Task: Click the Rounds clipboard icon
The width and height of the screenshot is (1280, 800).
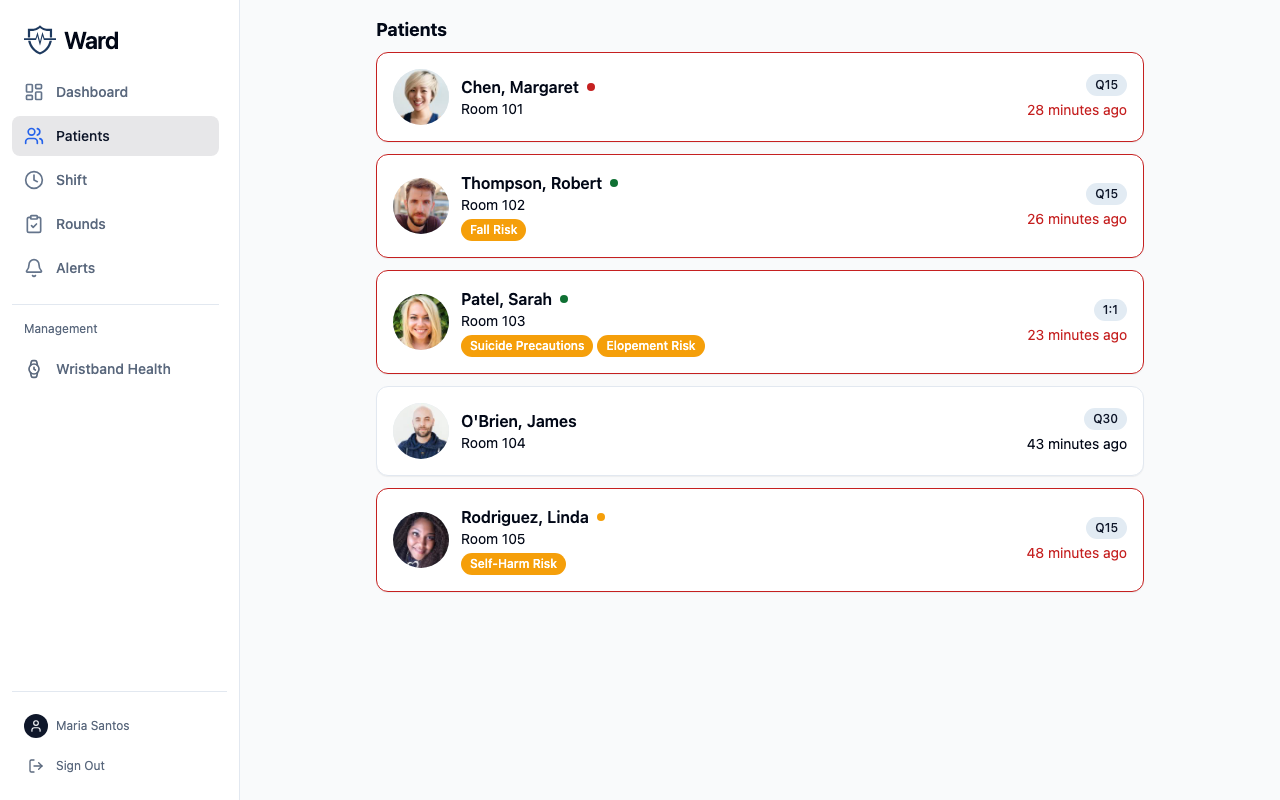Action: pyautogui.click(x=34, y=224)
